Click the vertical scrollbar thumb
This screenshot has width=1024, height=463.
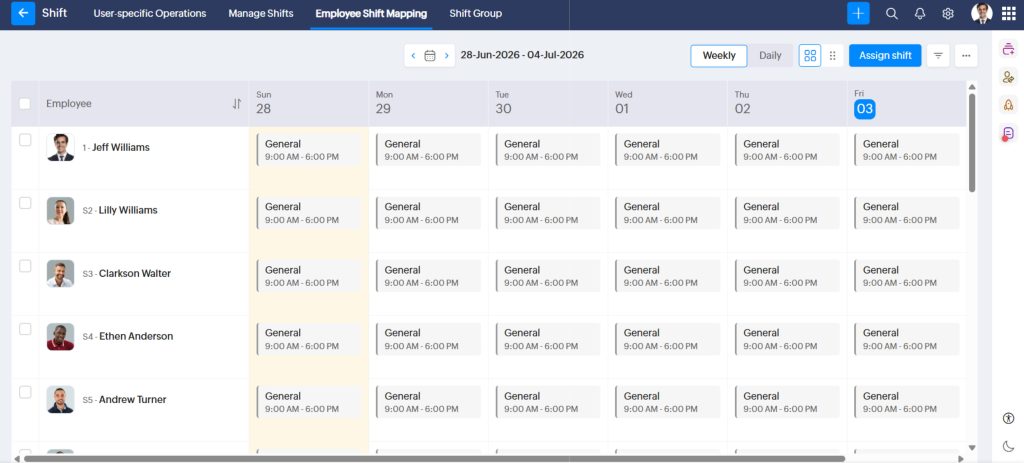click(972, 142)
